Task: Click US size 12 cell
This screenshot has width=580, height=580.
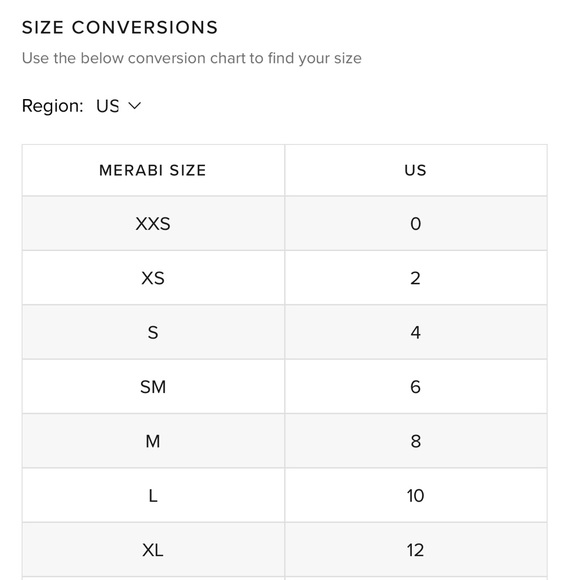Action: click(416, 550)
